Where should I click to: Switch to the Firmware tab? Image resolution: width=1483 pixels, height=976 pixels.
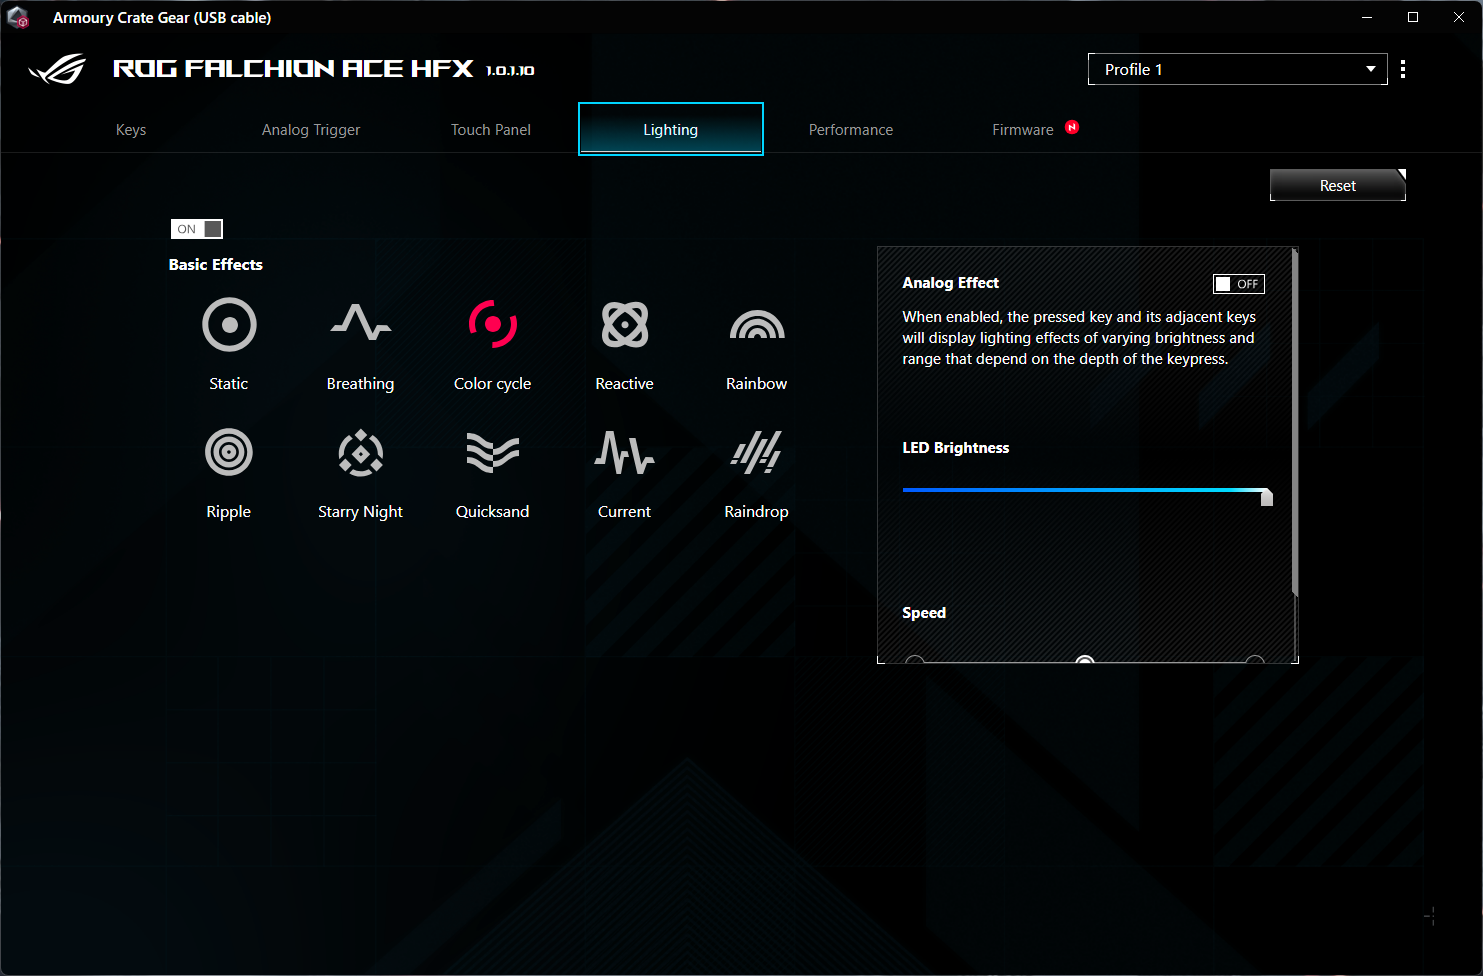point(1023,130)
